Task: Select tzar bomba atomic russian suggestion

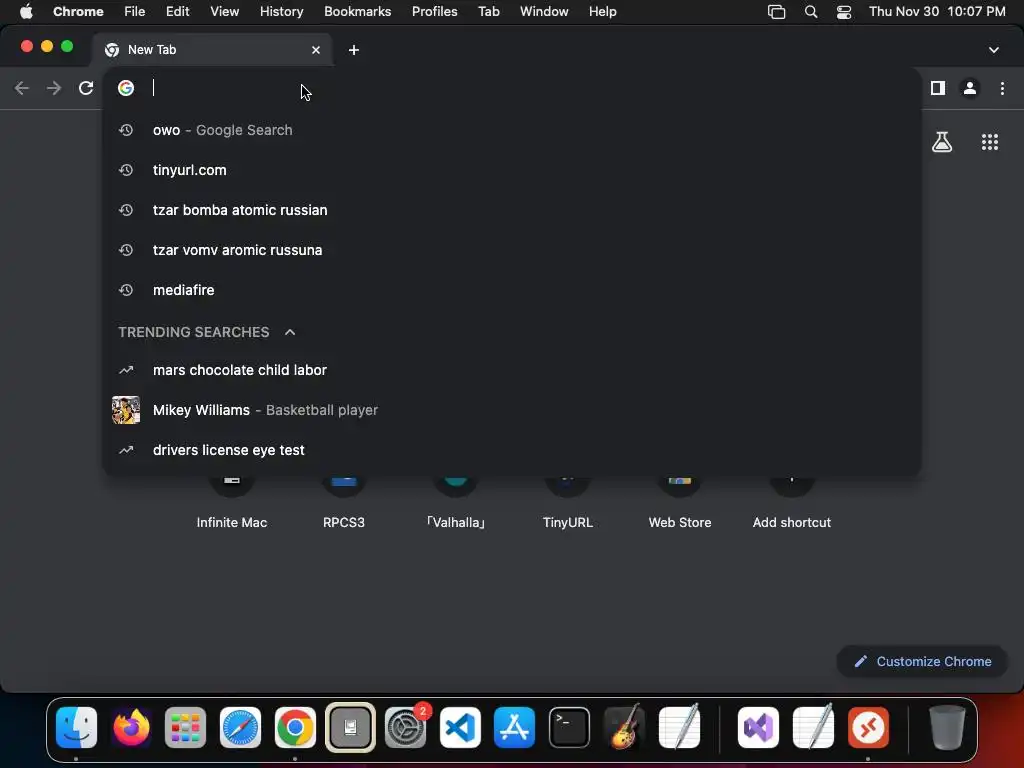Action: 512,210
